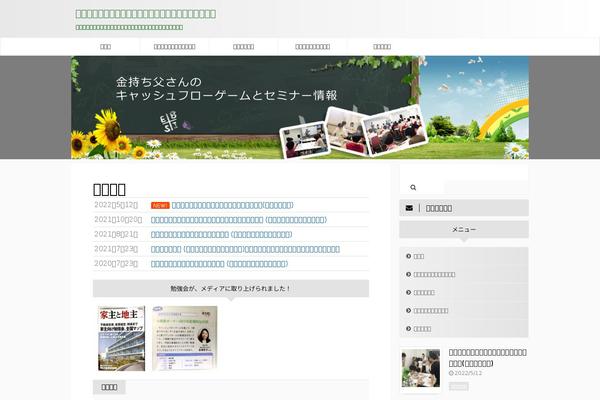Viewport: 600px width, 400px height.
Task: Click the blackboard banner image with sunflowers
Action: [300, 108]
